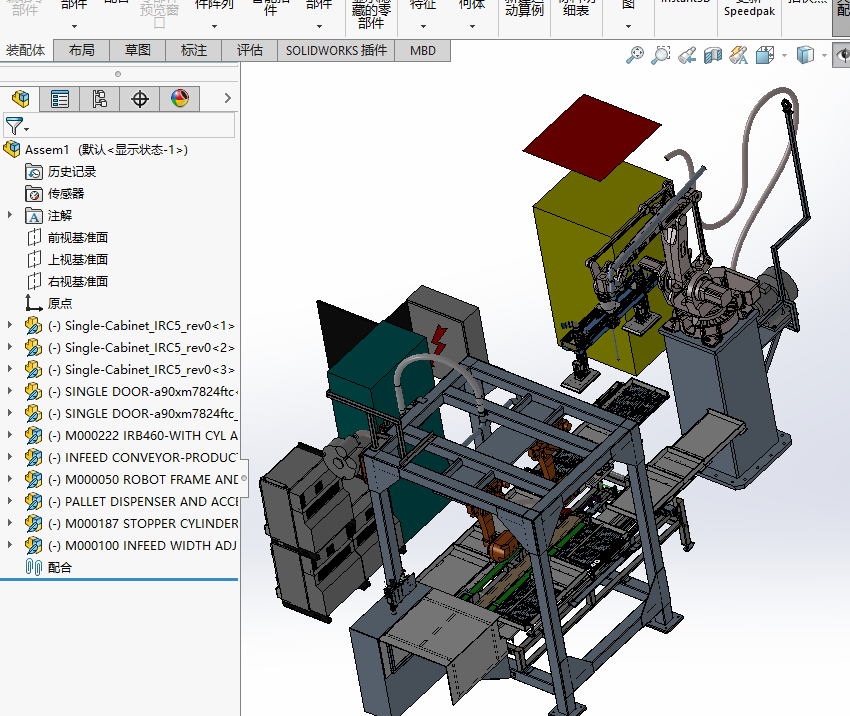Expand the 注解 annotations folder
Image resolution: width=850 pixels, height=716 pixels.
[10, 215]
